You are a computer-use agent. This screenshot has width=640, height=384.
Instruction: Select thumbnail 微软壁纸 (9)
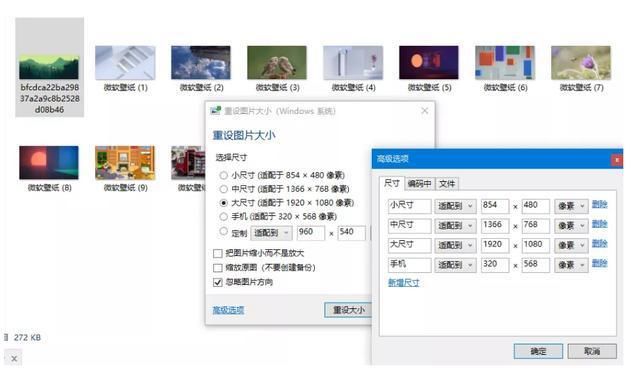125,162
